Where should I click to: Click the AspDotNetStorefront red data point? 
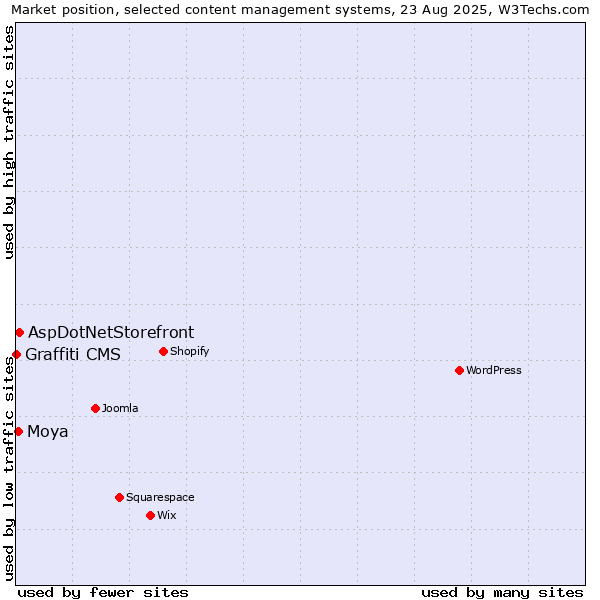(20, 333)
